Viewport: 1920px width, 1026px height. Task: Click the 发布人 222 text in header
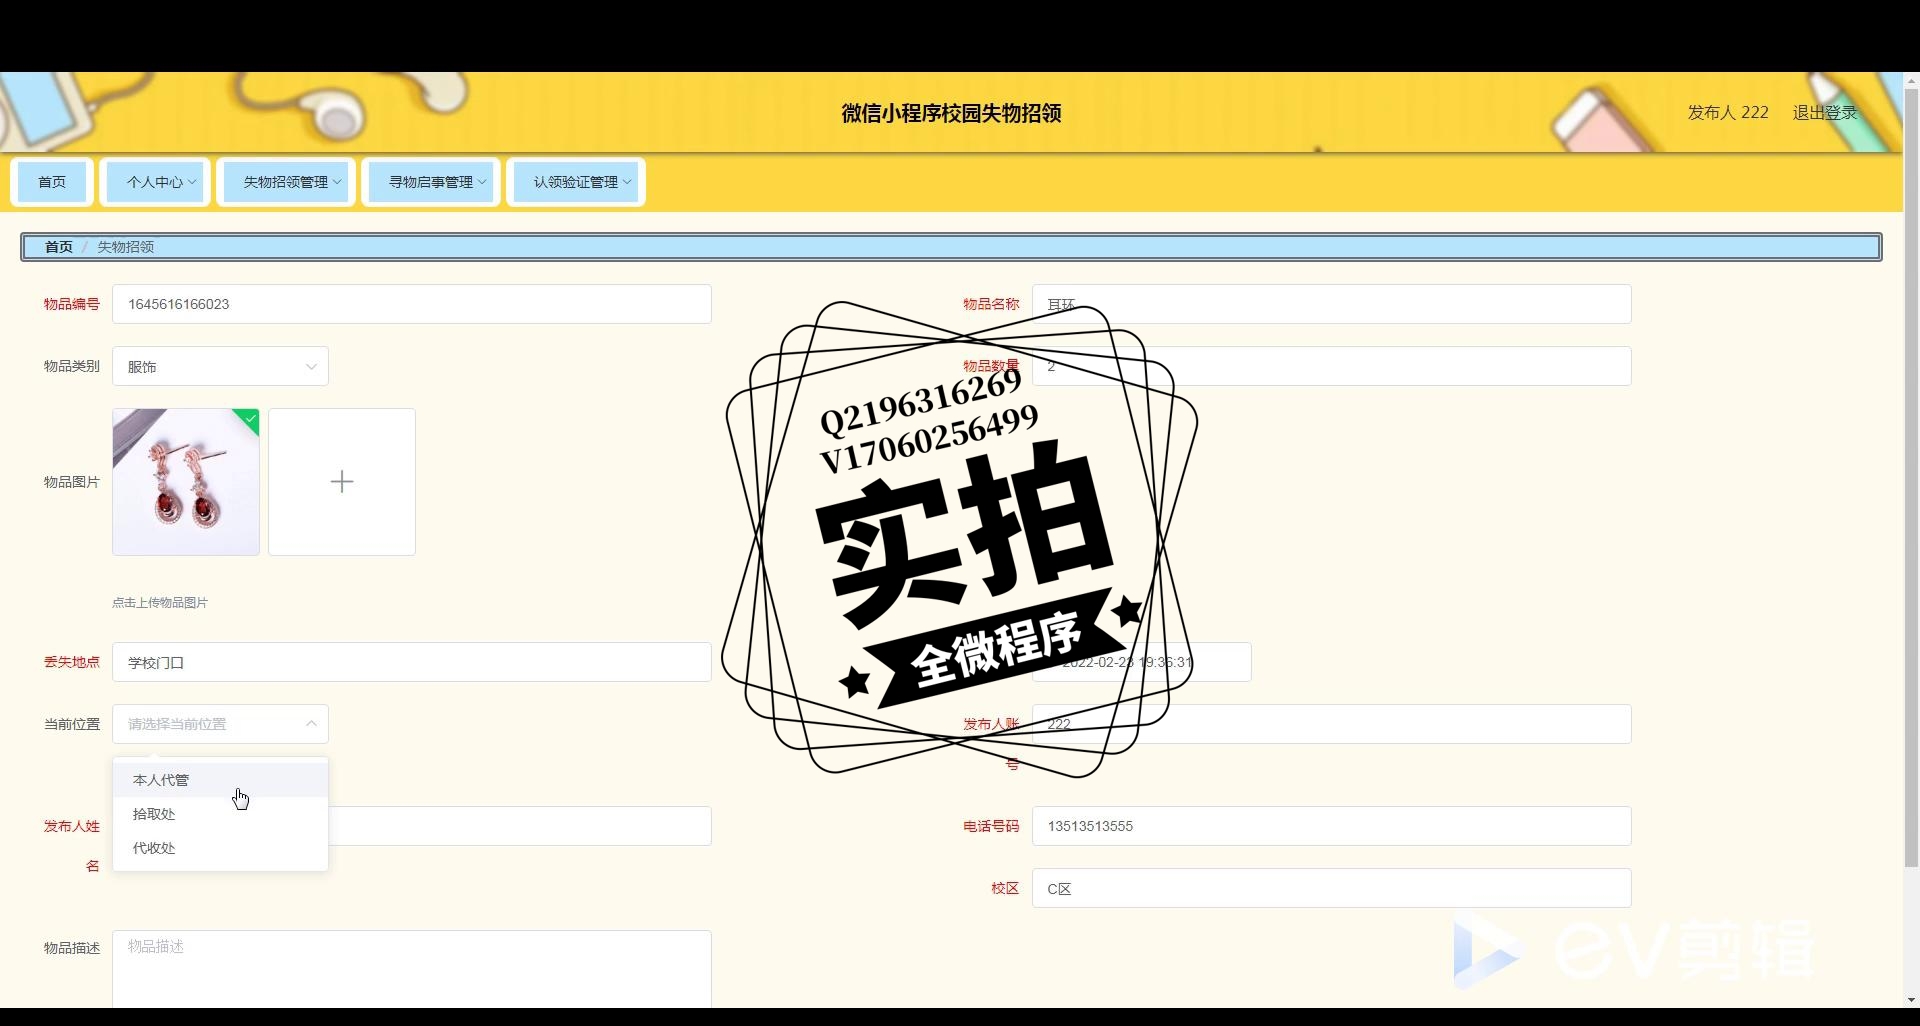click(1728, 113)
